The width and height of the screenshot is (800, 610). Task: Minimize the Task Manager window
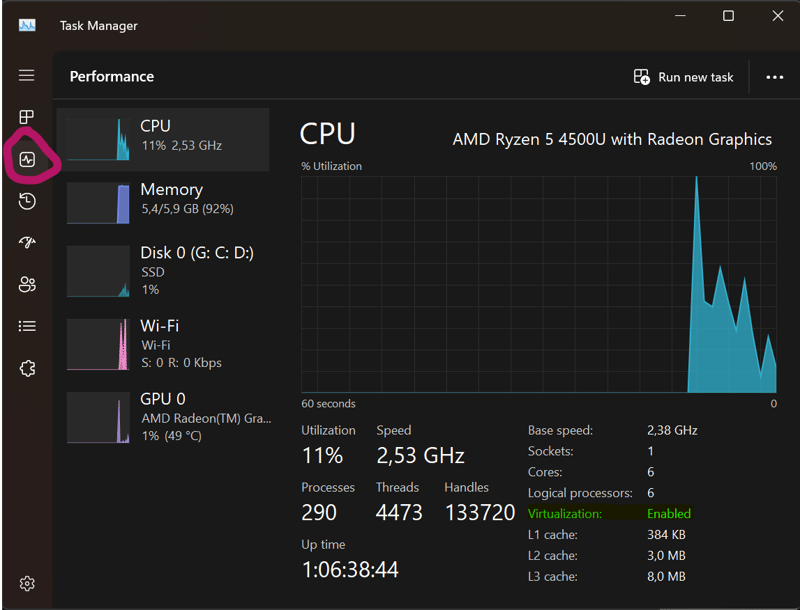(680, 16)
